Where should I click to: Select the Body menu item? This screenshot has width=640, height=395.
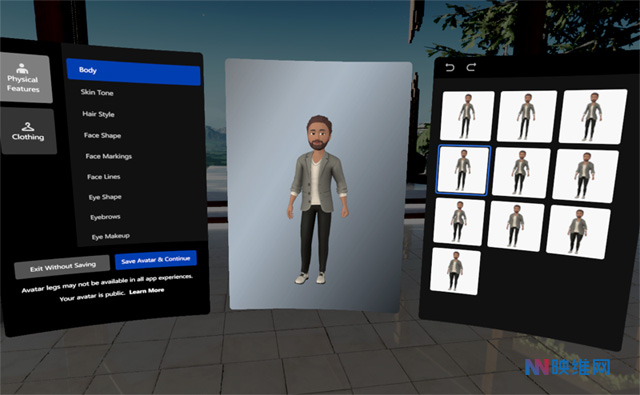[x=133, y=71]
